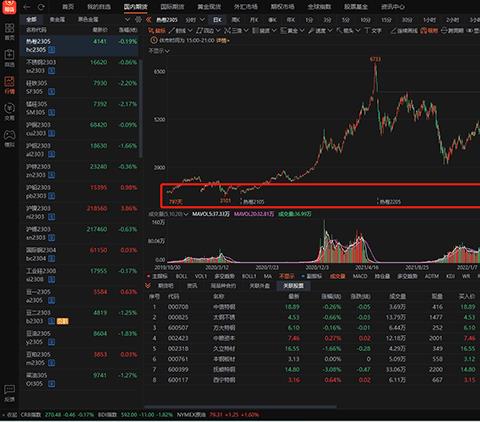Toggle main indicator 不显示 option
Viewport: 480px width, 422px height.
point(287,276)
